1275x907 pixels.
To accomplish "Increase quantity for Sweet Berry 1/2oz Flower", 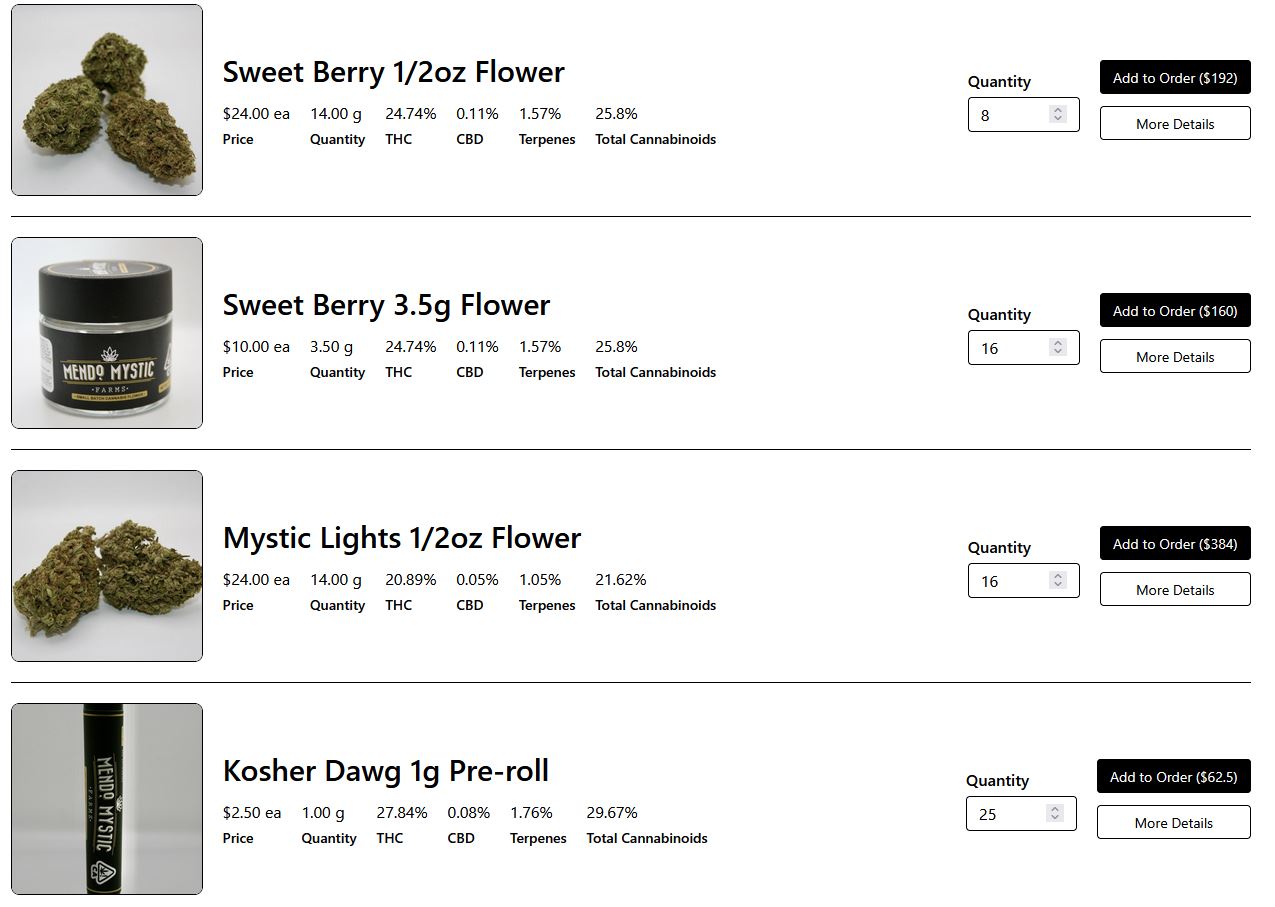I will point(1058,110).
